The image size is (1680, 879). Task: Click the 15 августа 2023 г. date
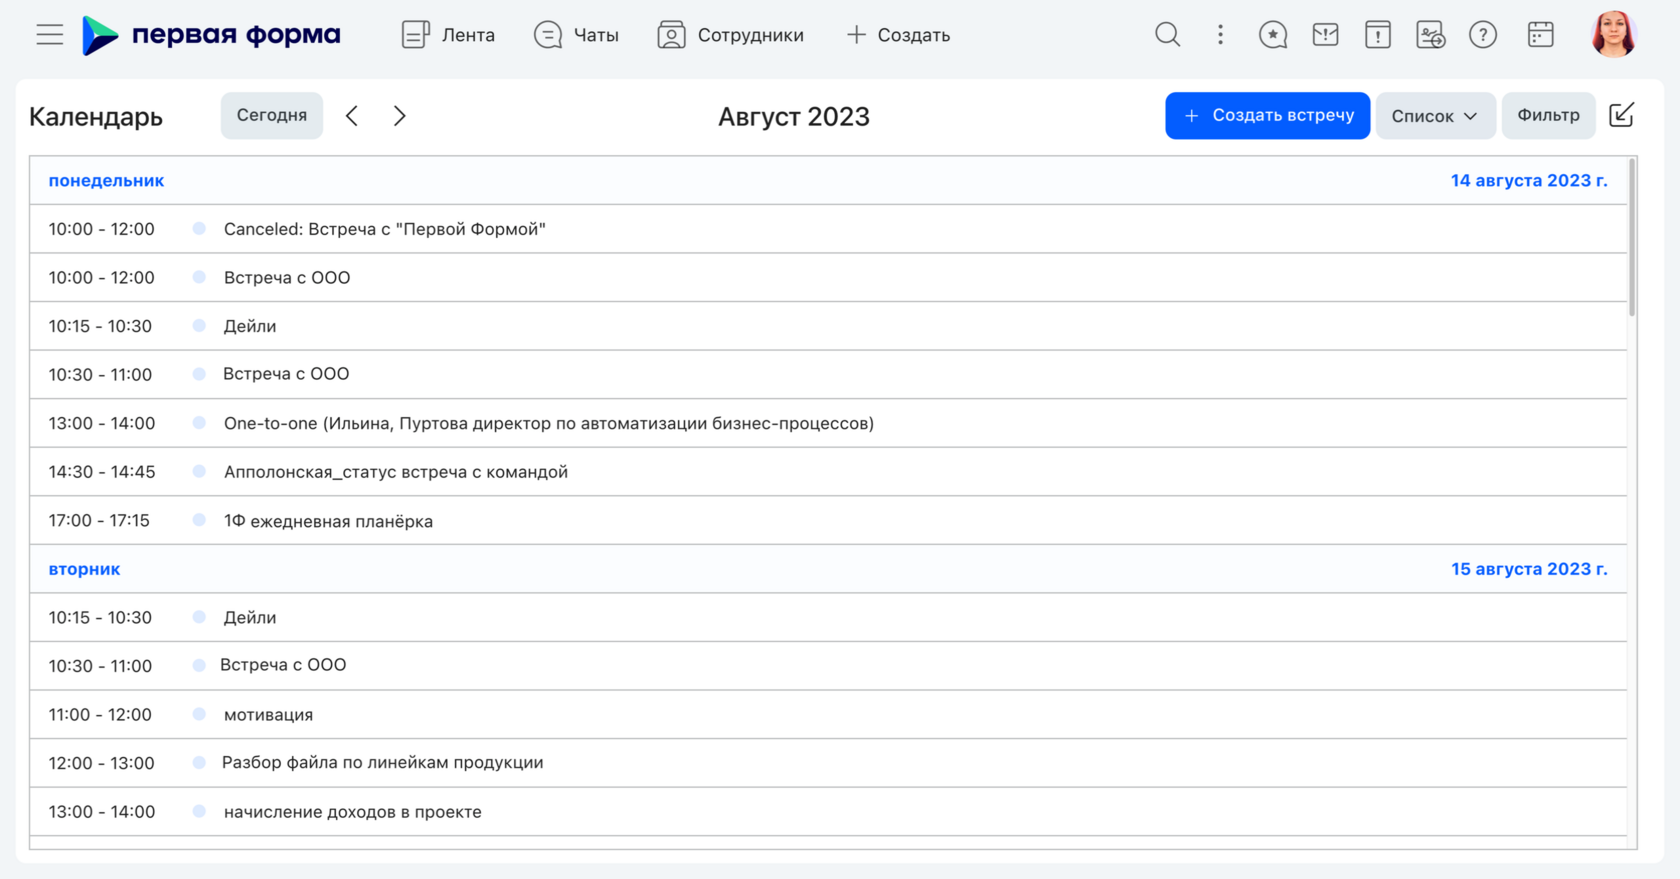[1529, 569]
